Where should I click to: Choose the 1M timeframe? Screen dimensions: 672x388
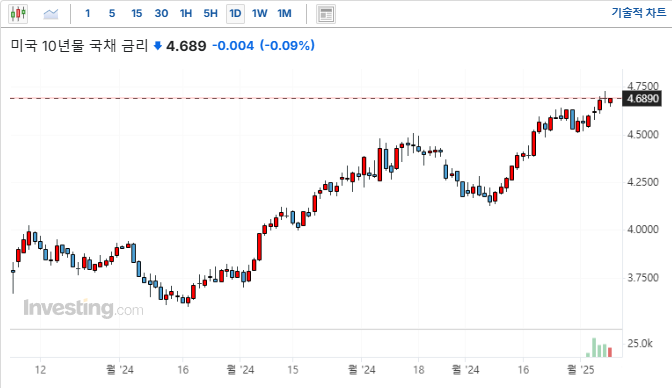click(284, 14)
